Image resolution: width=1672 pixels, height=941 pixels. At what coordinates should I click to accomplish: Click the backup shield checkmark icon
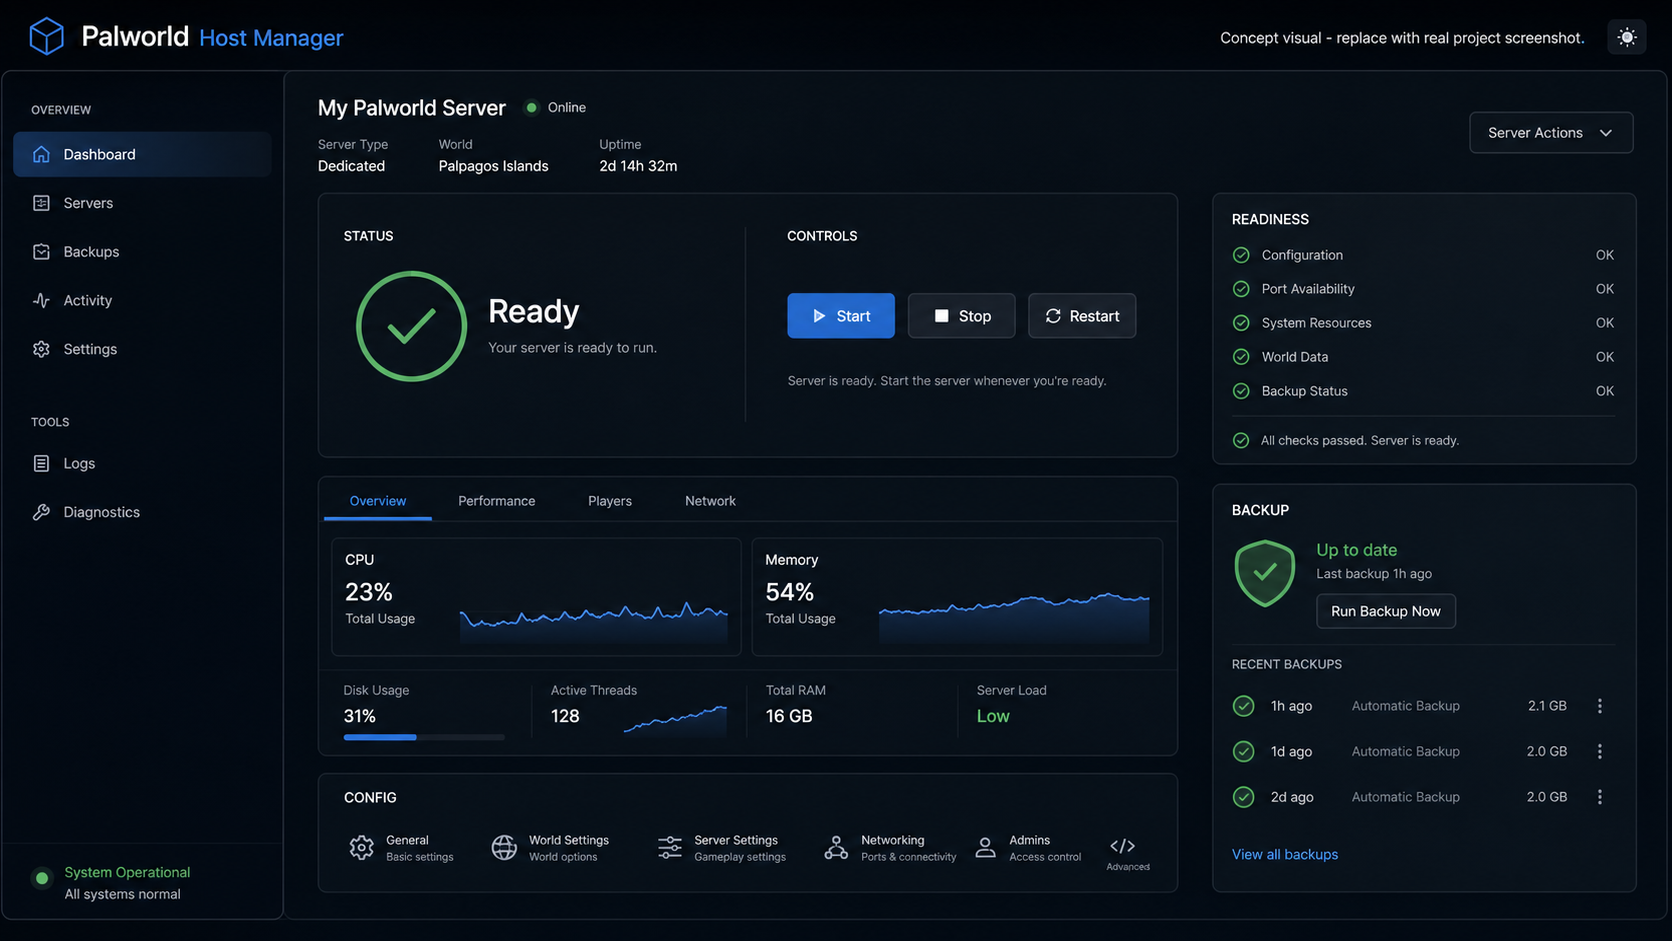tap(1265, 573)
